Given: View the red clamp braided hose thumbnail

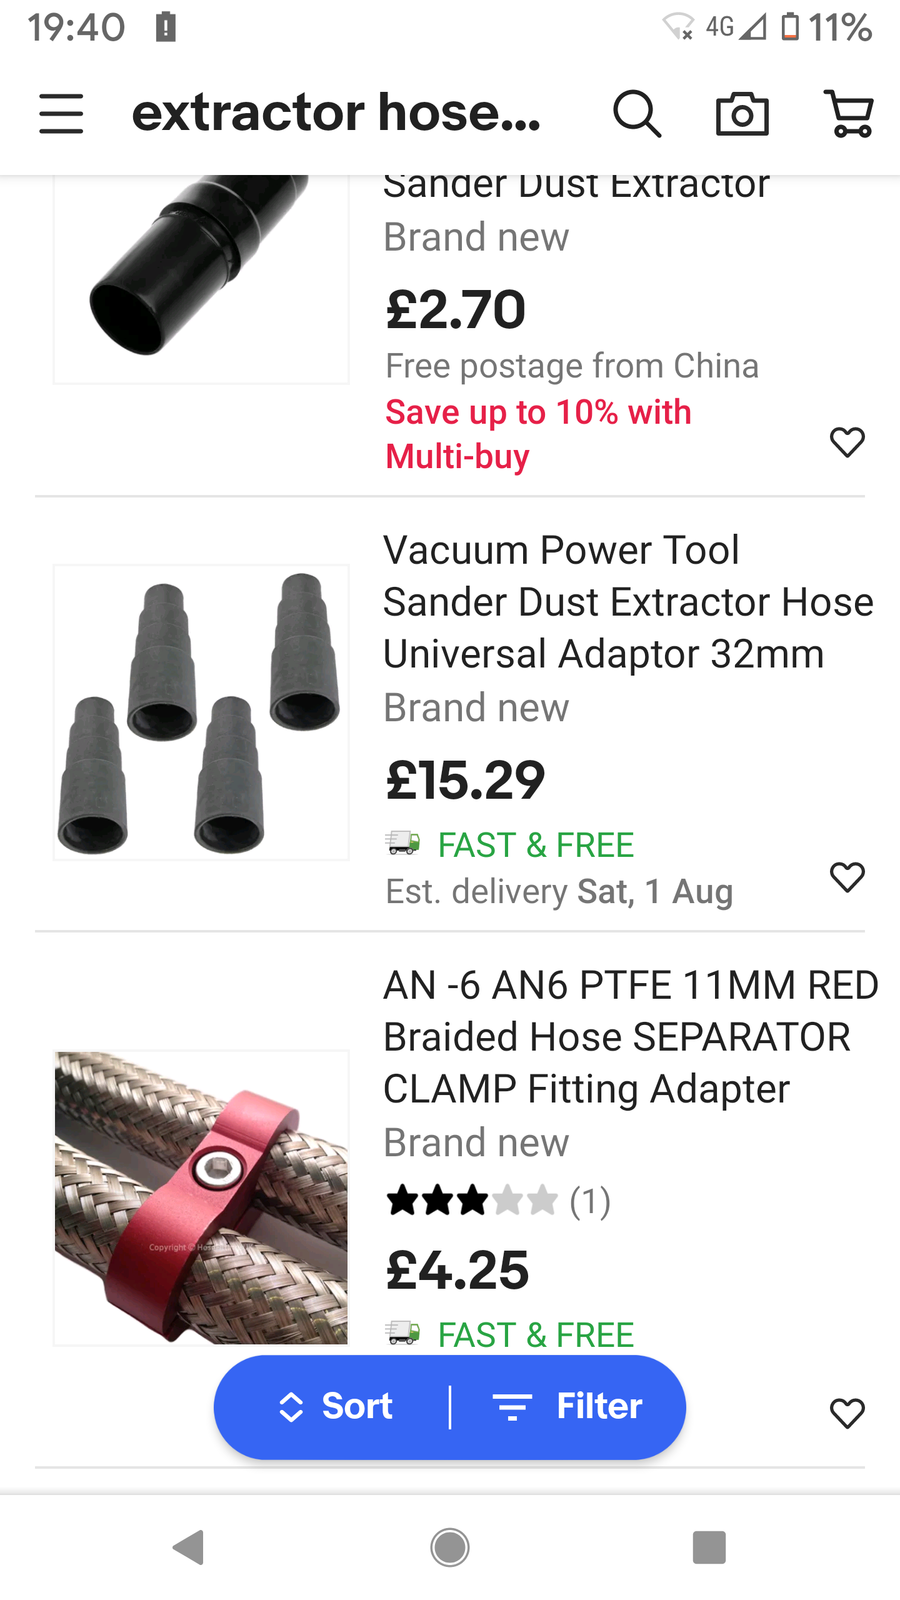Looking at the screenshot, I should coord(201,1197).
